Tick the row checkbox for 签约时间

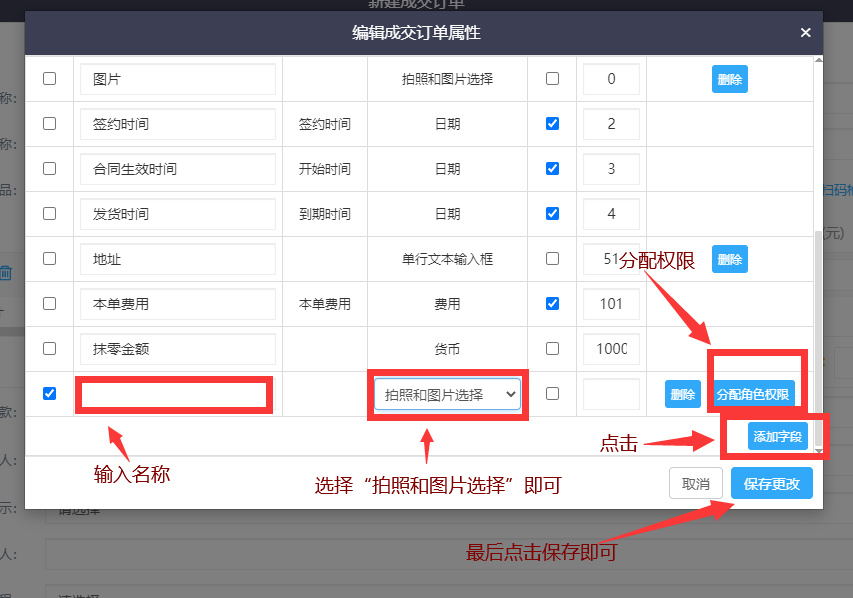pyautogui.click(x=50, y=124)
